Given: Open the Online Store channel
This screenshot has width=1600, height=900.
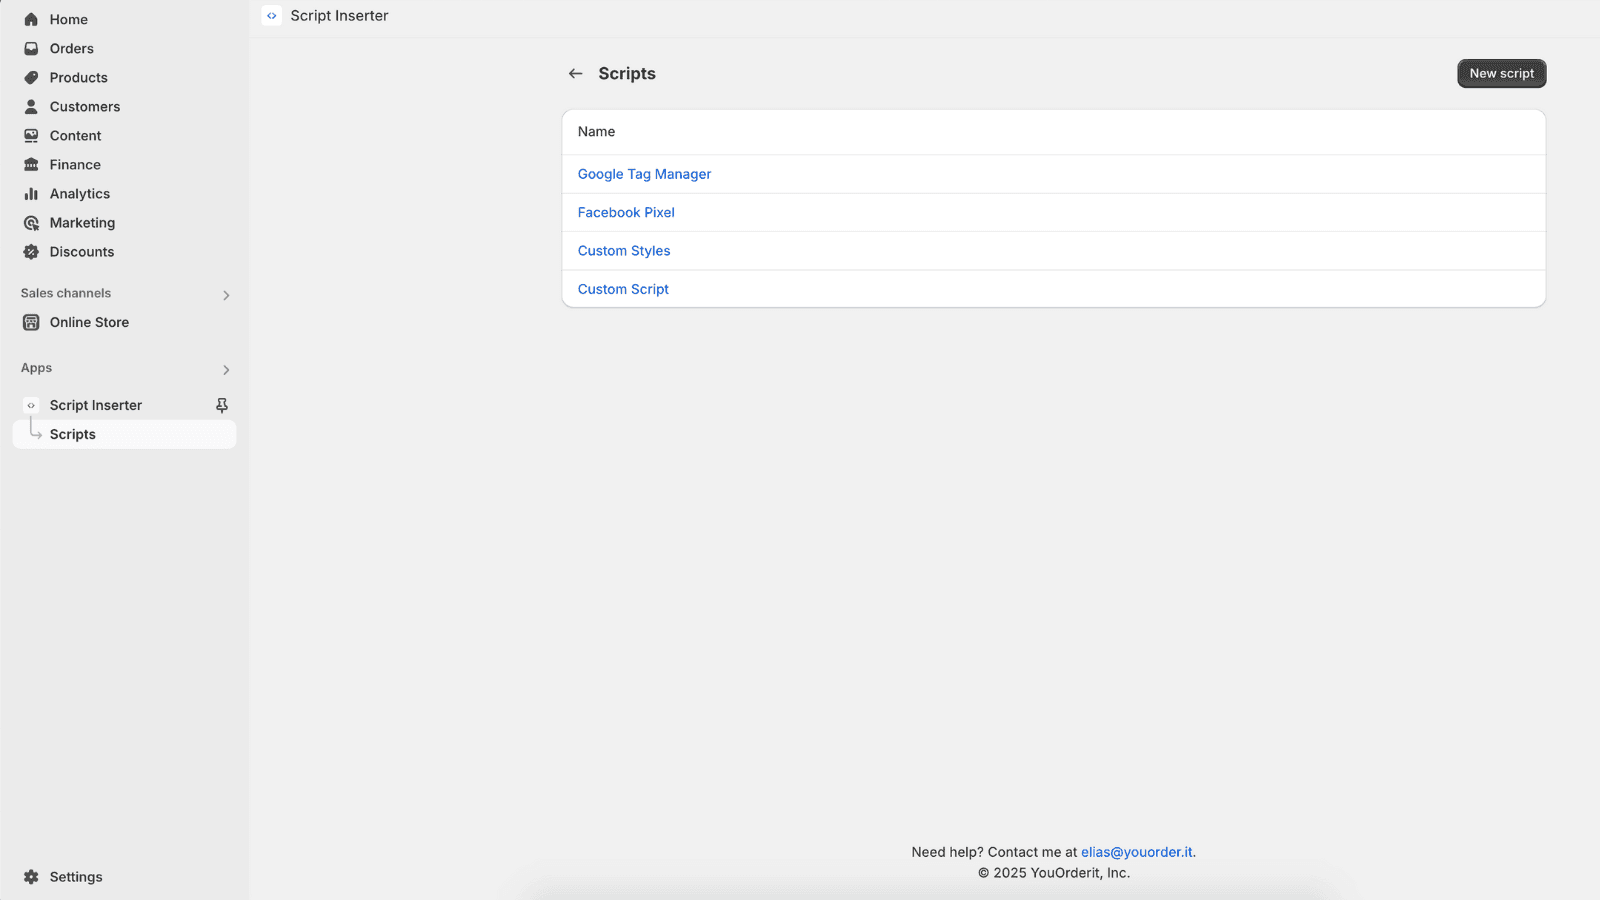Looking at the screenshot, I should click(x=89, y=322).
